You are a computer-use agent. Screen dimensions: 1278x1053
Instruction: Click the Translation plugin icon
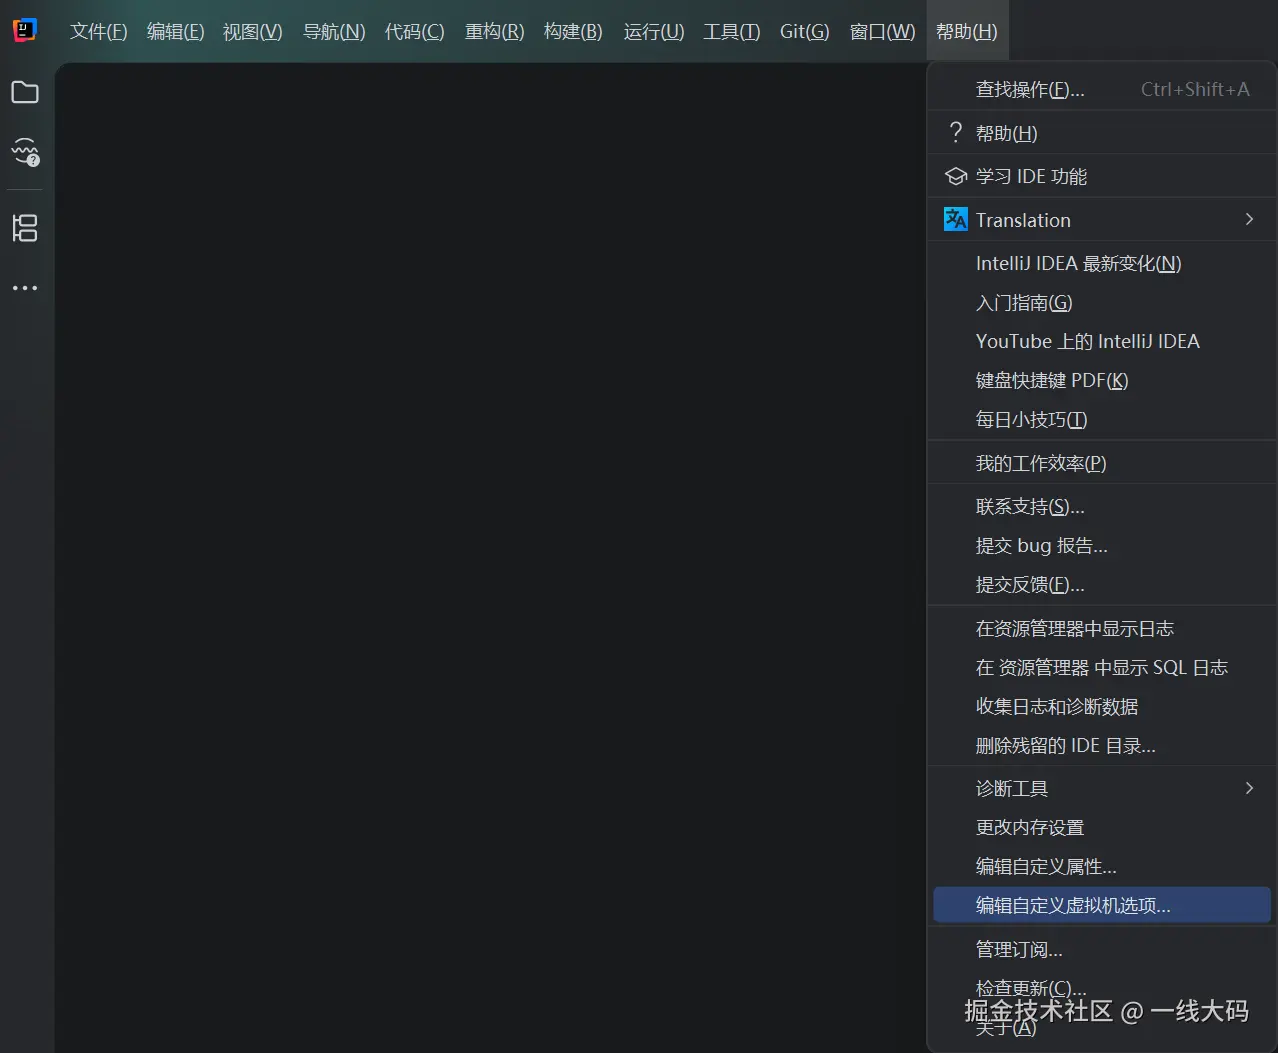click(x=956, y=220)
